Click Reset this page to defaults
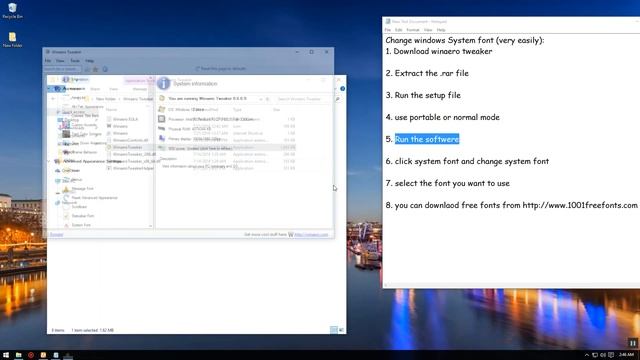The image size is (640, 360). point(221,69)
